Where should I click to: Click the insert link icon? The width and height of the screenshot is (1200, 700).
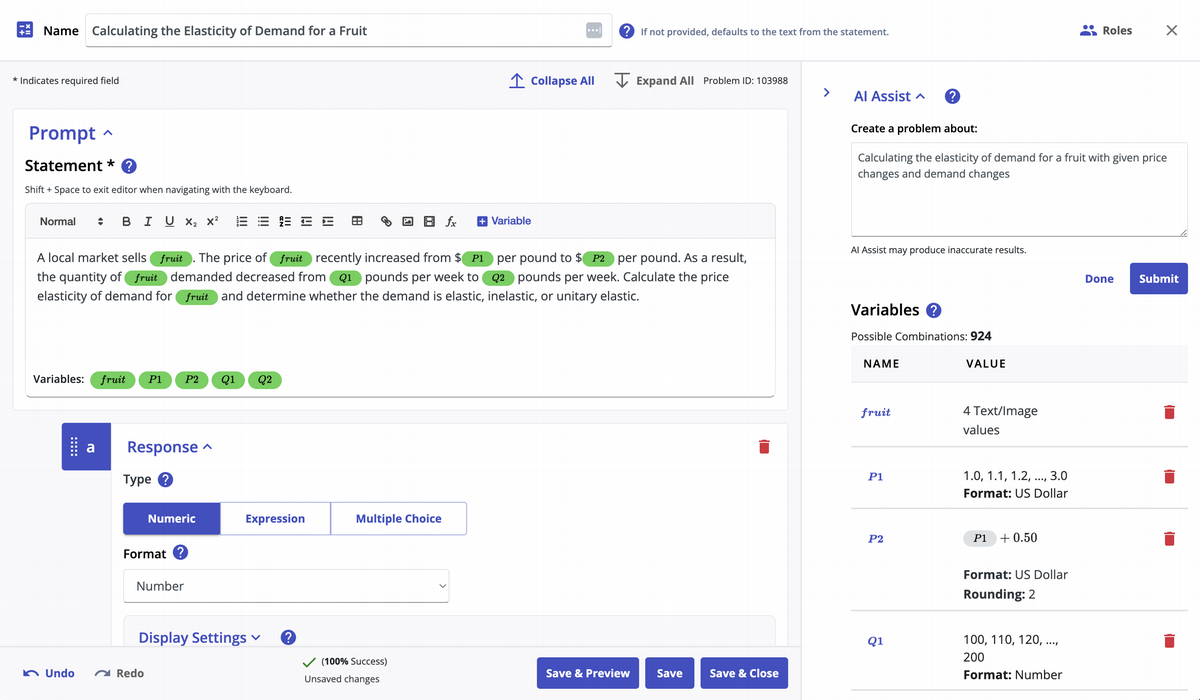[x=386, y=221]
